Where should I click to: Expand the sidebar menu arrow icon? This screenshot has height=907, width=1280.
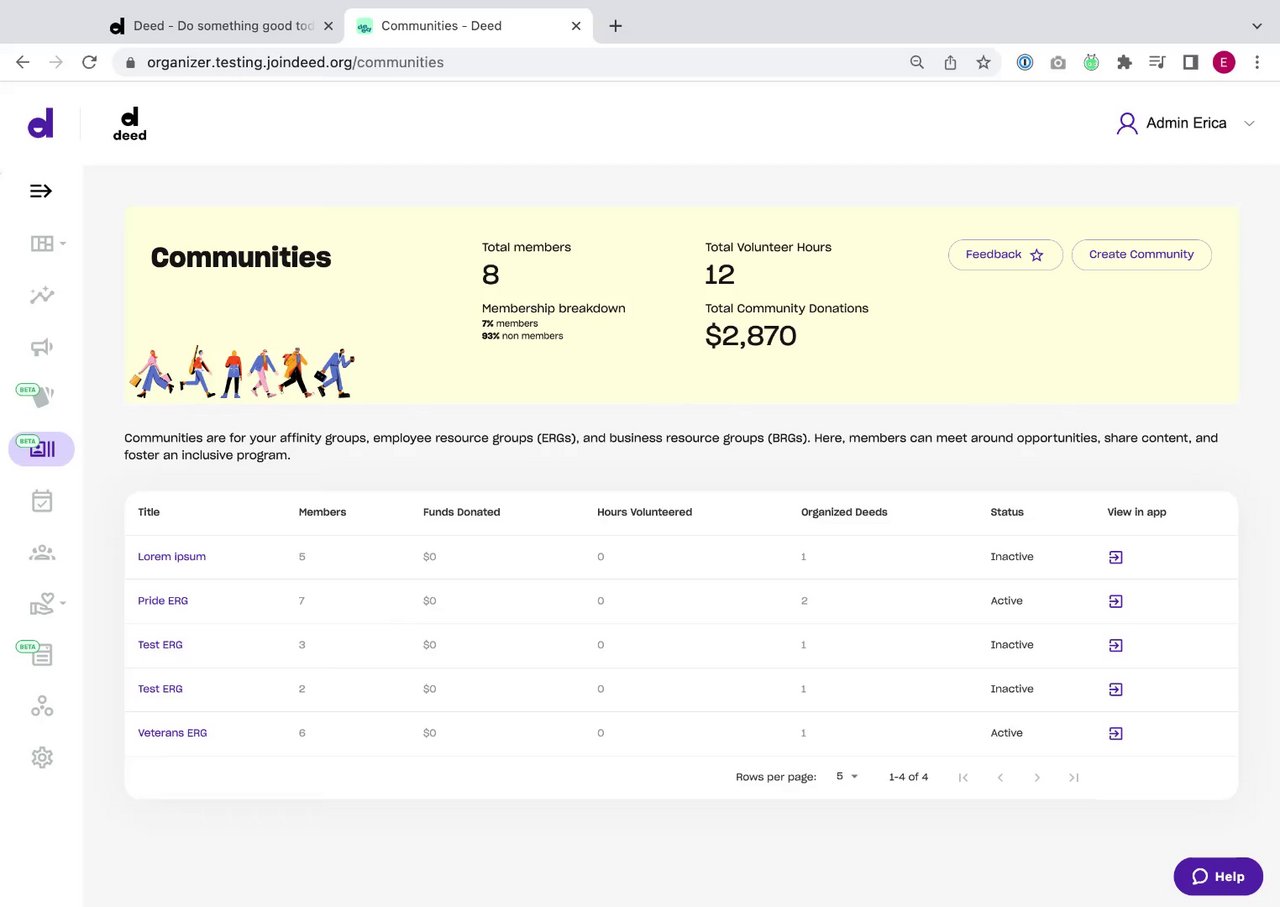(41, 191)
